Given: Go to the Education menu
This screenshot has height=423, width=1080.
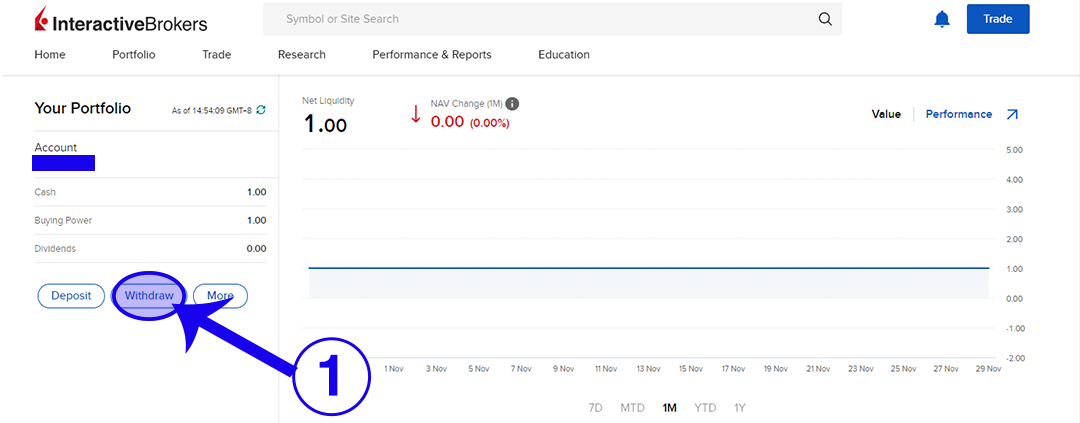Looking at the screenshot, I should coord(563,55).
